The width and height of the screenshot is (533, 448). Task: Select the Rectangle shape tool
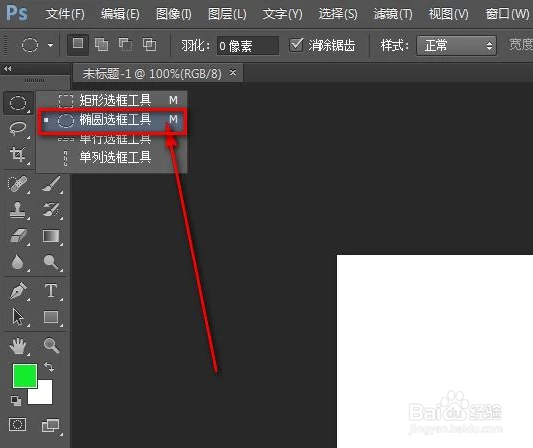[51, 317]
